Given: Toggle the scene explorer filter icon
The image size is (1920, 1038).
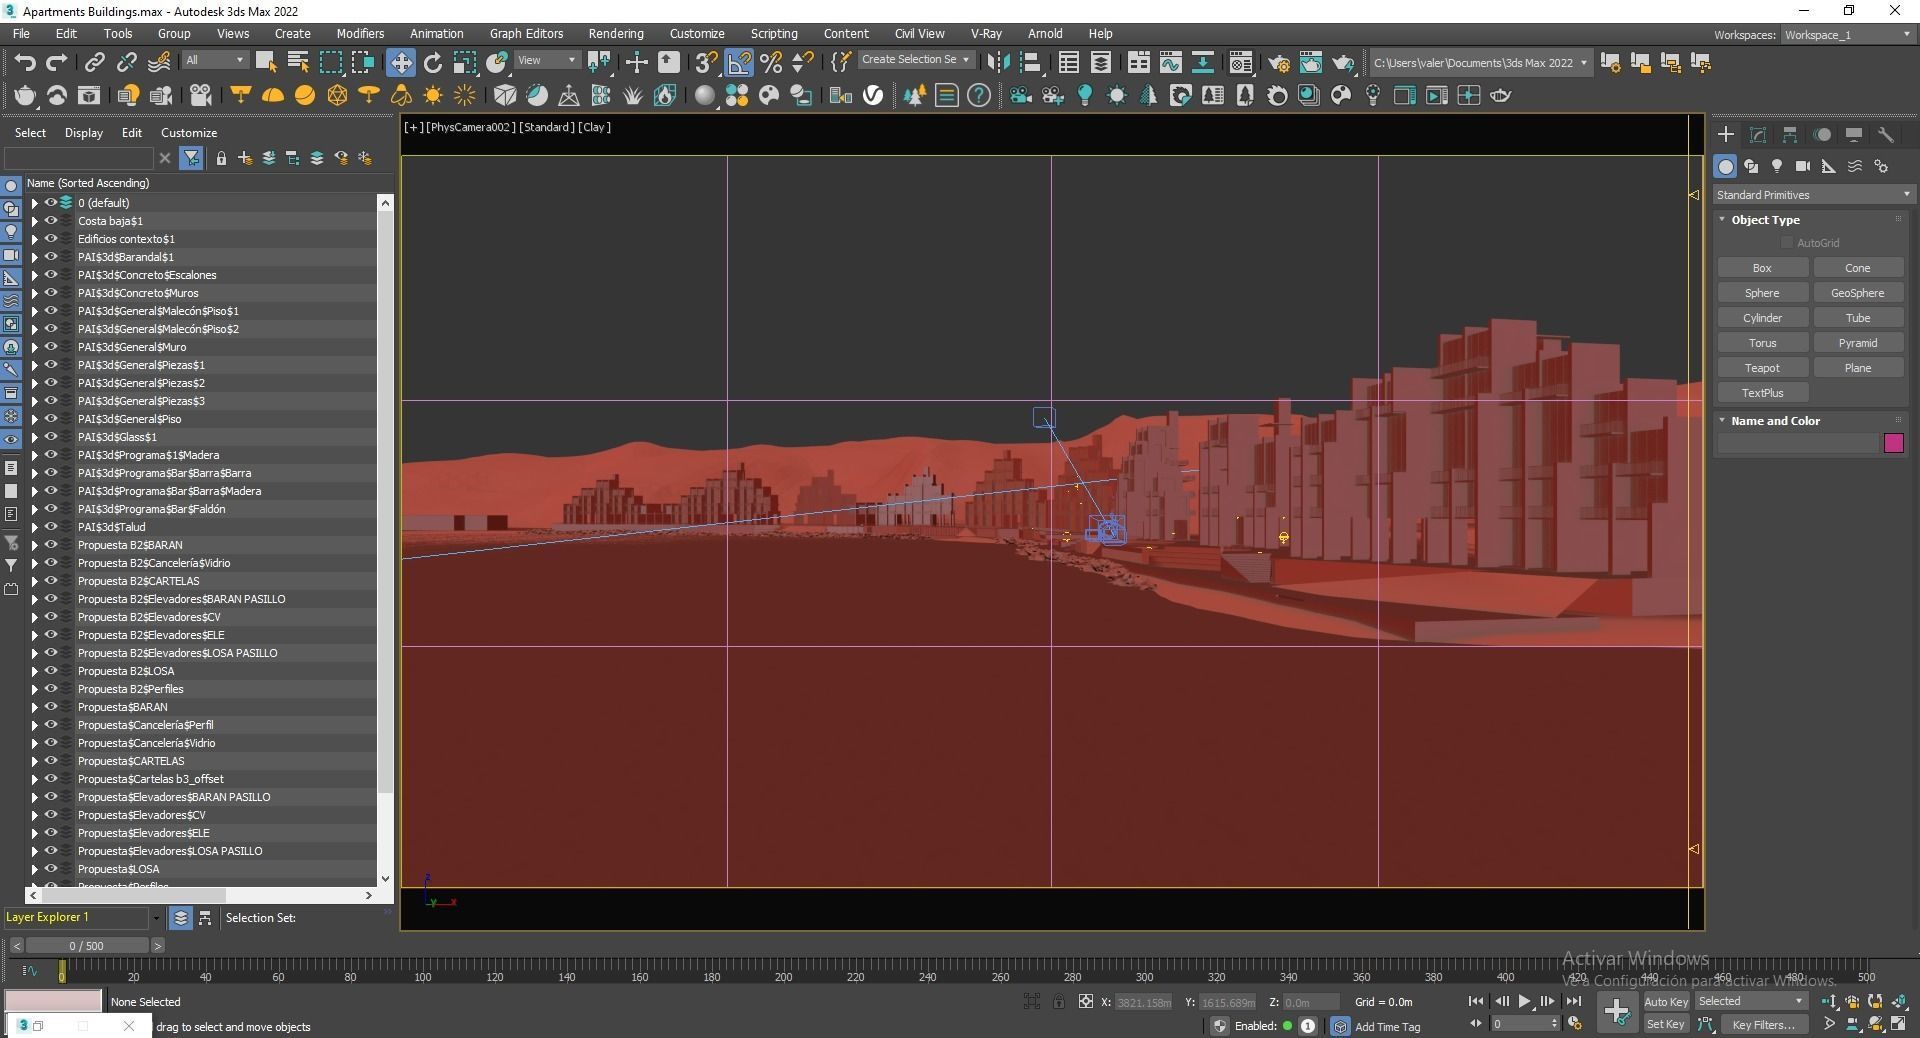Looking at the screenshot, I should point(191,158).
